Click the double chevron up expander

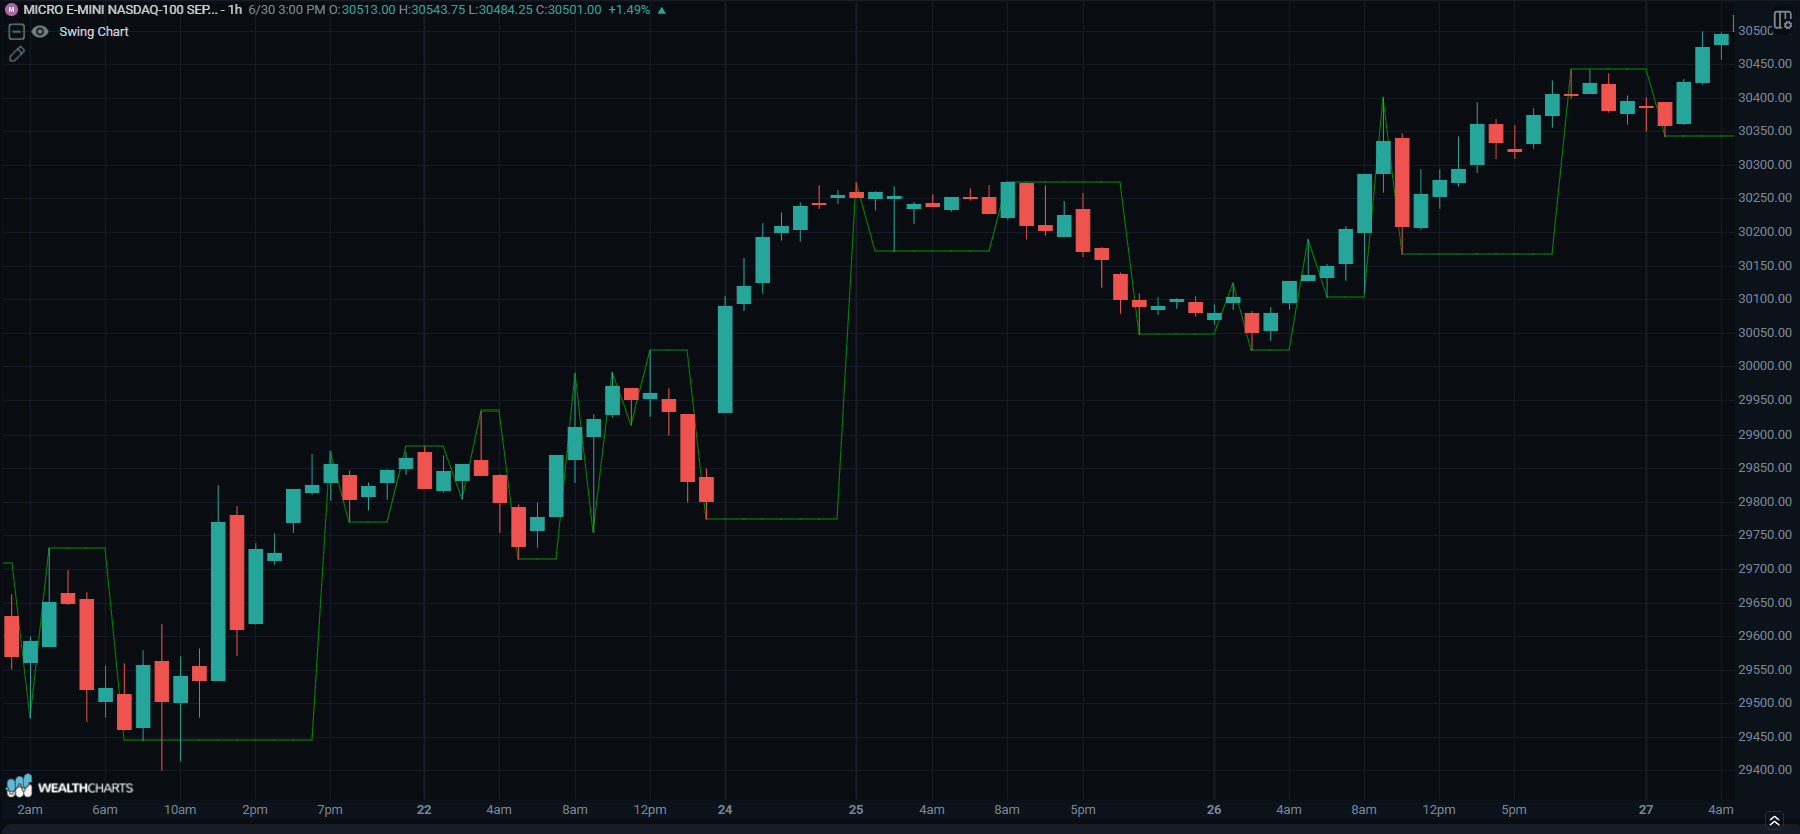click(1774, 821)
